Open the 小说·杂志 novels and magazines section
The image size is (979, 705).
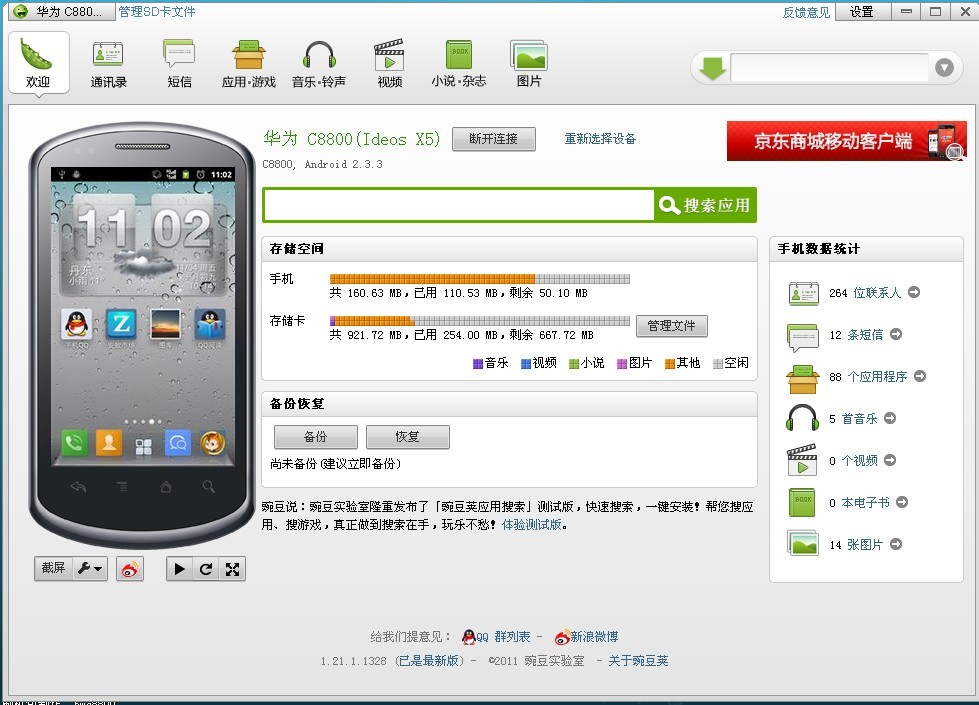[x=458, y=62]
